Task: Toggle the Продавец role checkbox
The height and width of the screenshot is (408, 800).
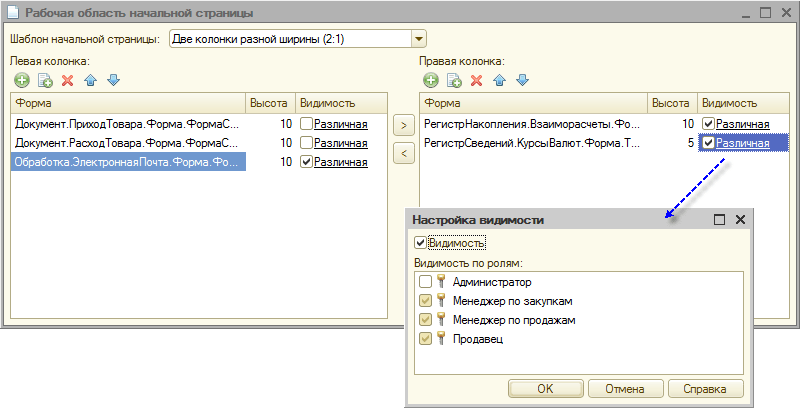Action: (426, 339)
